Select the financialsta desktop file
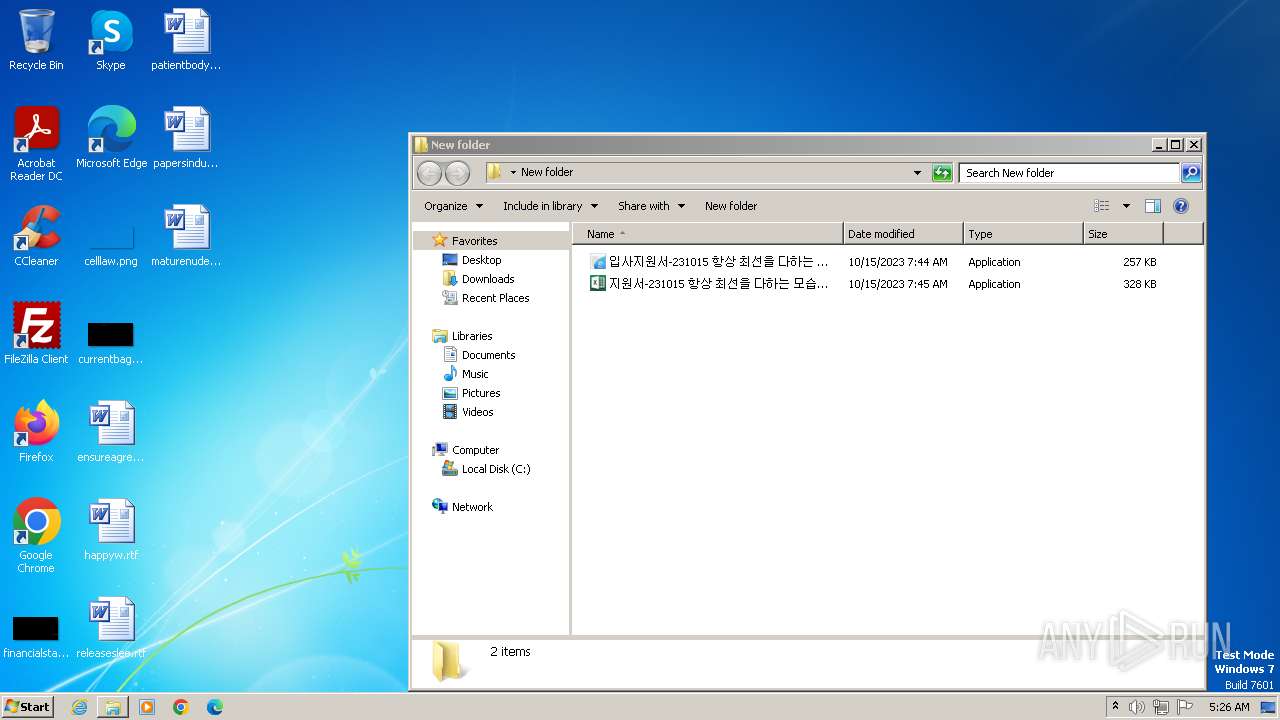 (x=36, y=637)
